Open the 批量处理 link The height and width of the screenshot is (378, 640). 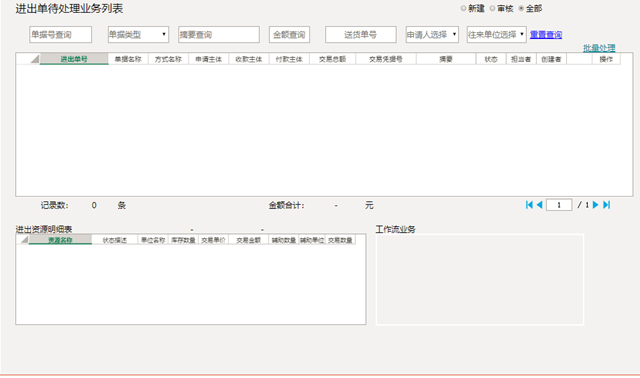(599, 48)
